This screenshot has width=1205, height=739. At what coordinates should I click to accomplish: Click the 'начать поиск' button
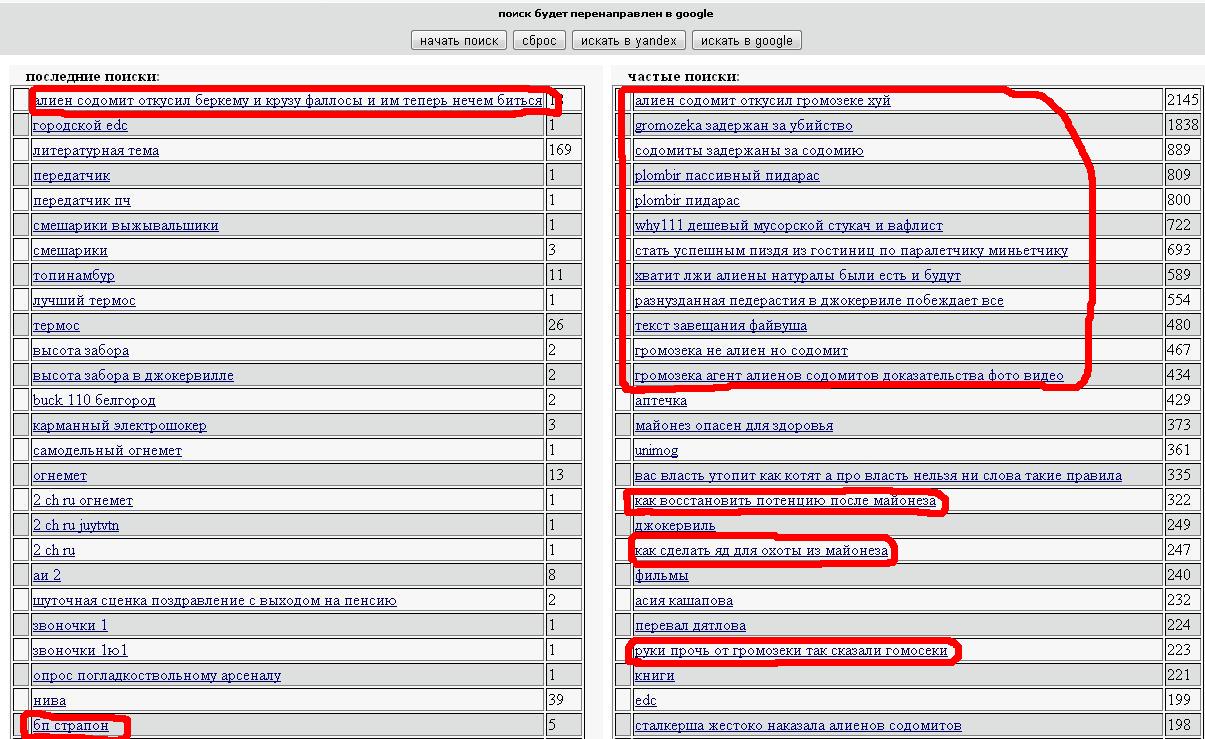(458, 41)
